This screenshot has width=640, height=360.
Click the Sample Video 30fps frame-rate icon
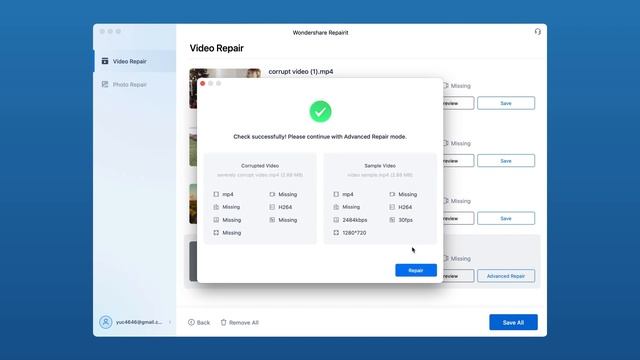tap(392, 220)
